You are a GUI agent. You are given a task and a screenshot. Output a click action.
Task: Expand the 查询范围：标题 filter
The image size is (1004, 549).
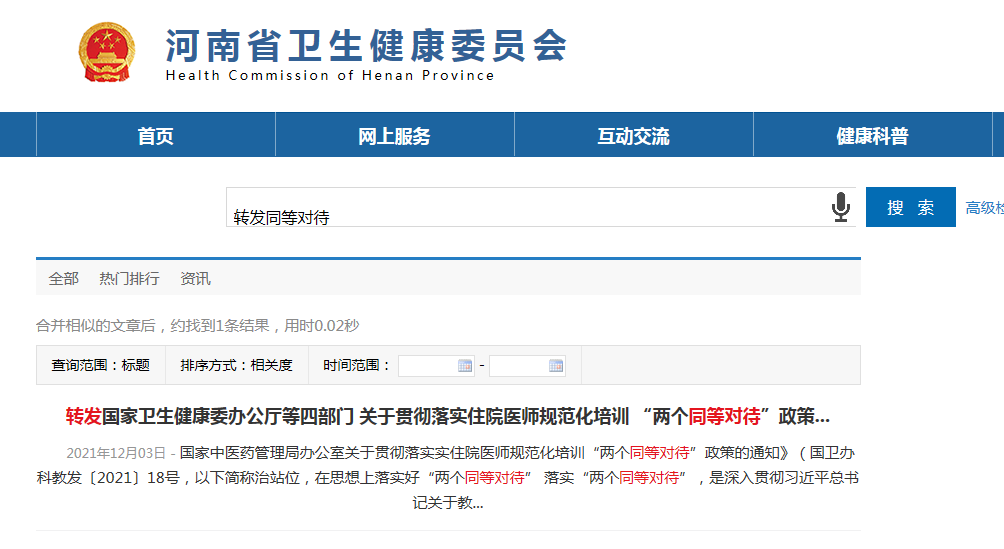(101, 366)
